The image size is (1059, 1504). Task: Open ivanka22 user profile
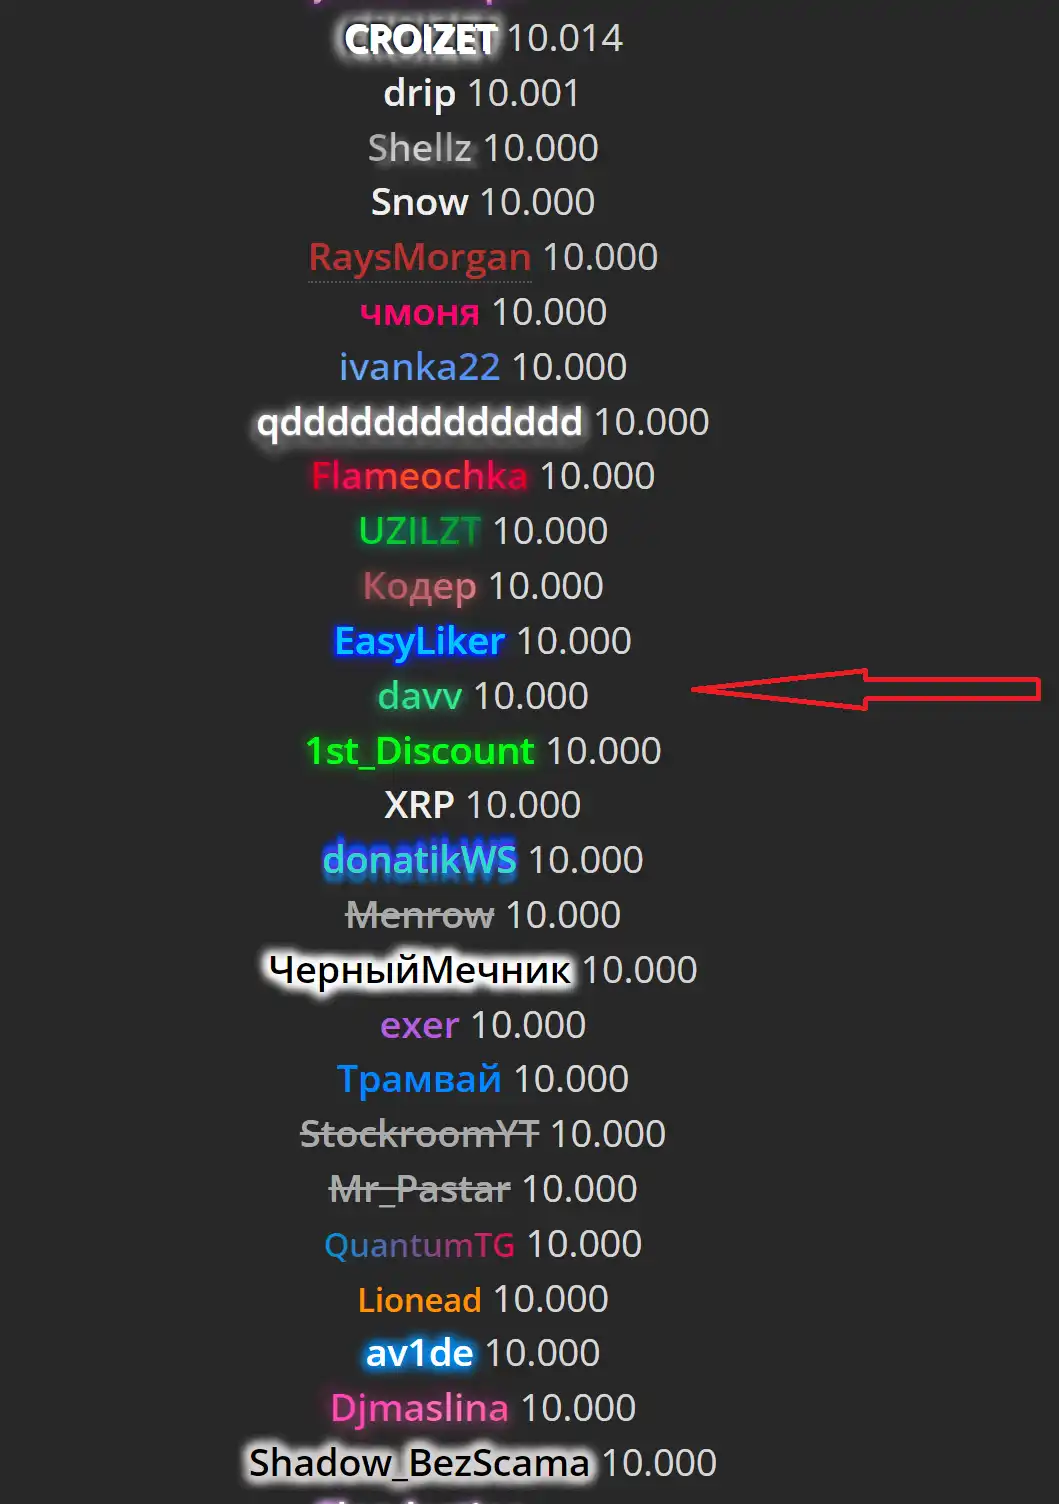tap(419, 368)
